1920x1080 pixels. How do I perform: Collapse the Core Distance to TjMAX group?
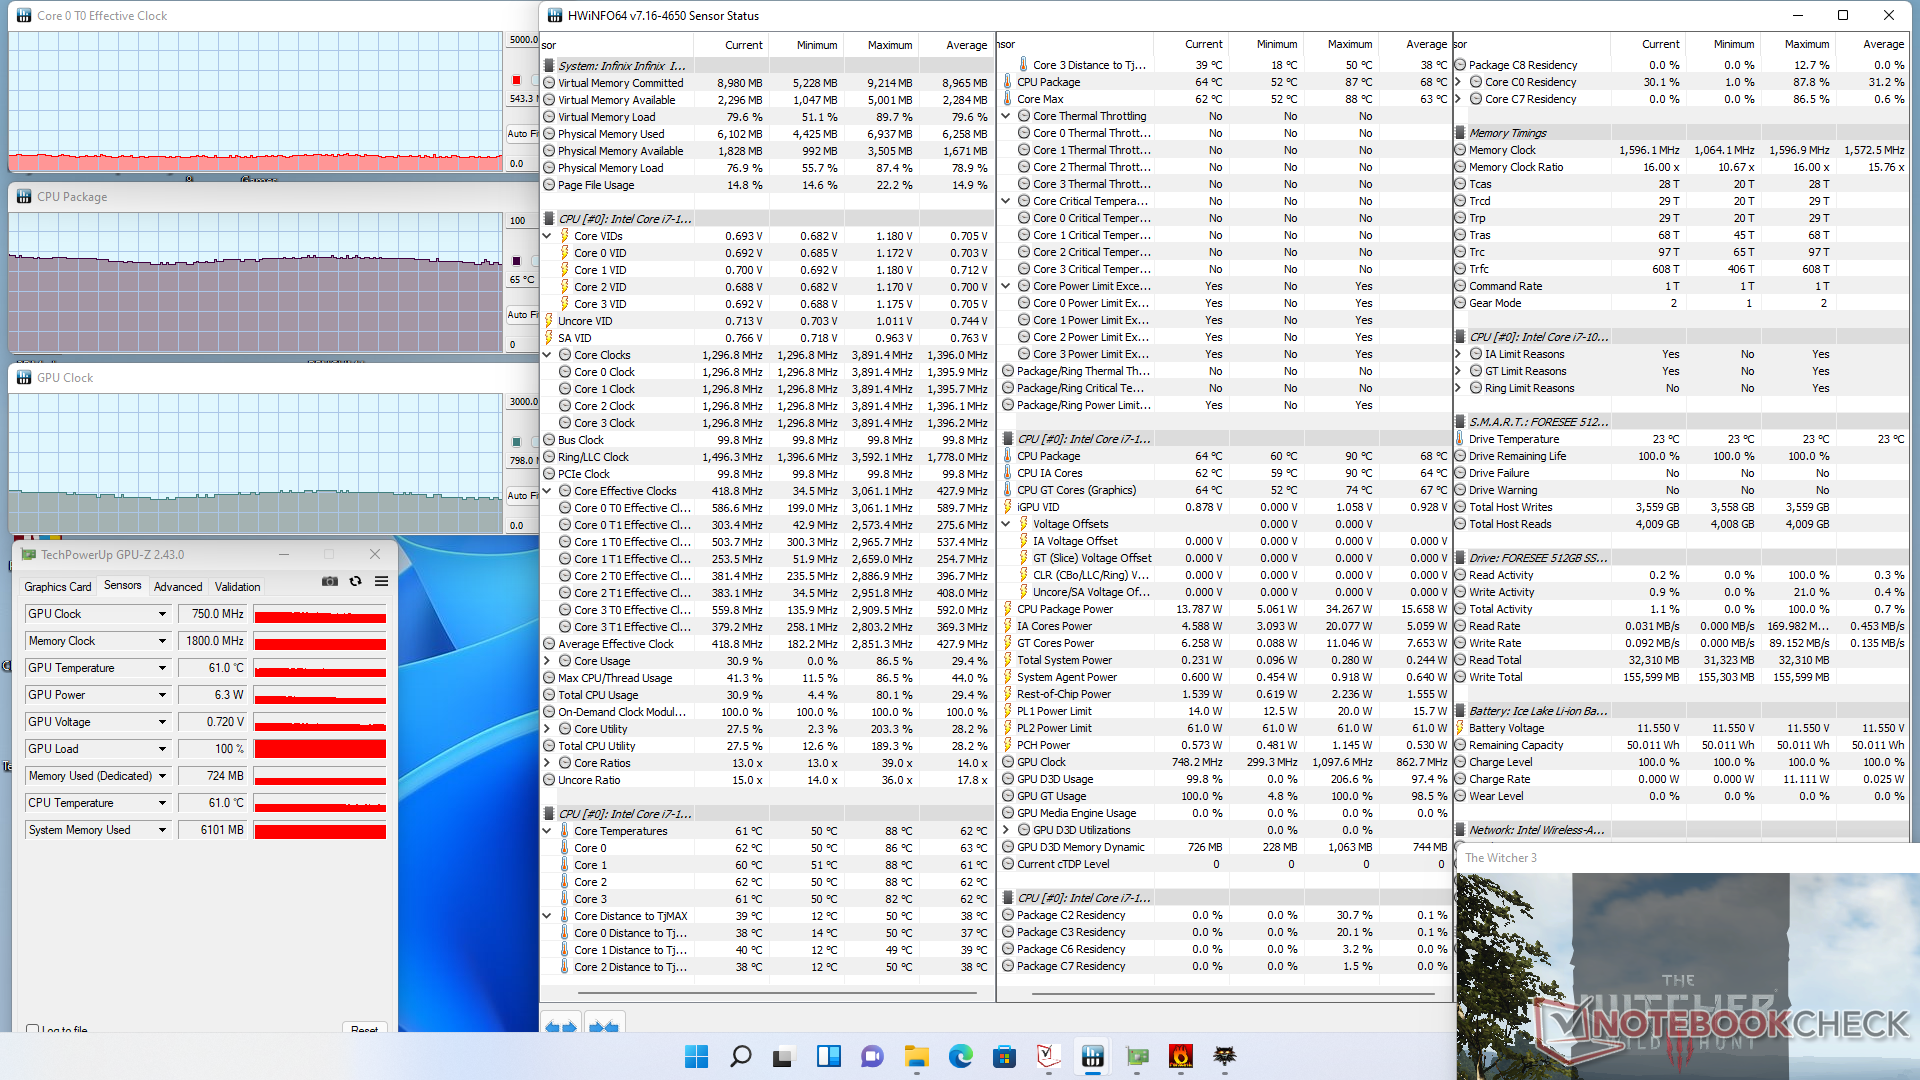pyautogui.click(x=547, y=916)
